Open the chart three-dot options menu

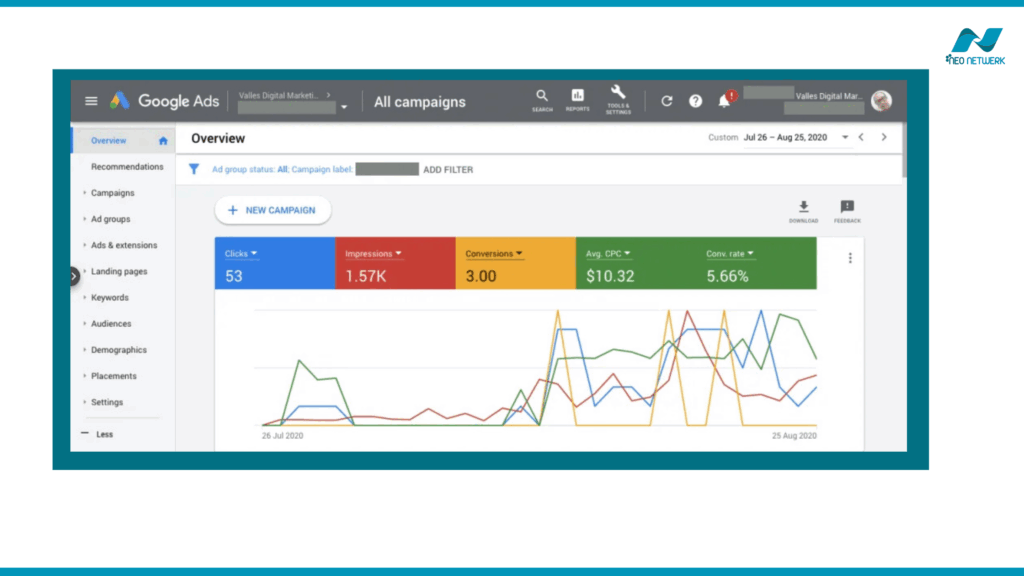point(850,258)
